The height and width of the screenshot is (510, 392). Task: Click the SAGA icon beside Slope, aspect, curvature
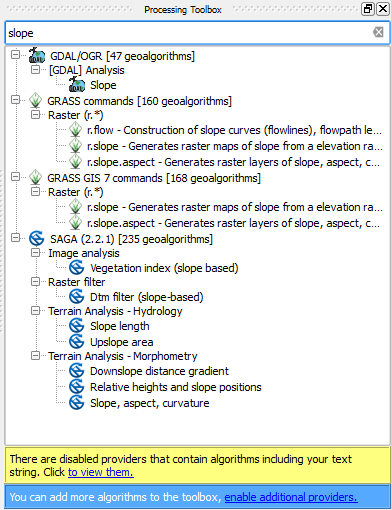coord(77,403)
